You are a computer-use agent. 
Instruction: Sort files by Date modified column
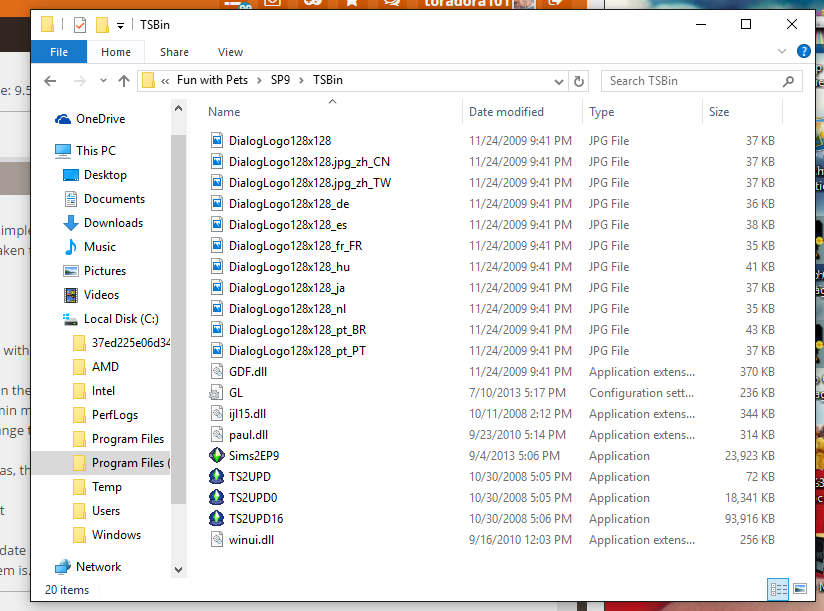tap(506, 112)
